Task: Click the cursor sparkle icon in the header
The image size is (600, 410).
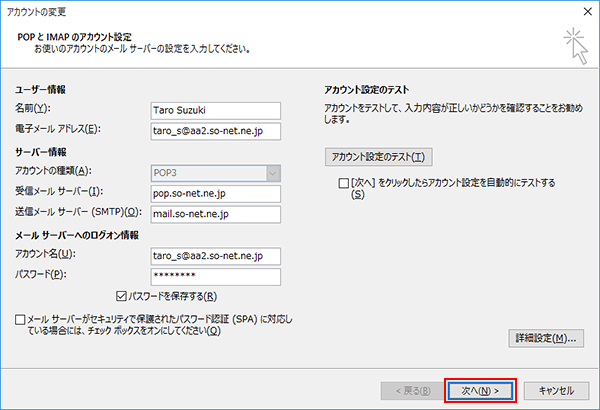Action: tap(575, 41)
